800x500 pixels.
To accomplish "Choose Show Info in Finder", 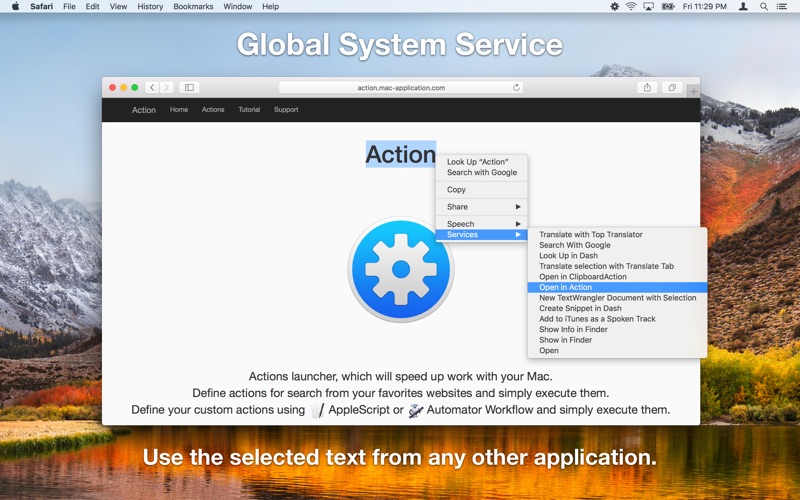I will coord(618,330).
